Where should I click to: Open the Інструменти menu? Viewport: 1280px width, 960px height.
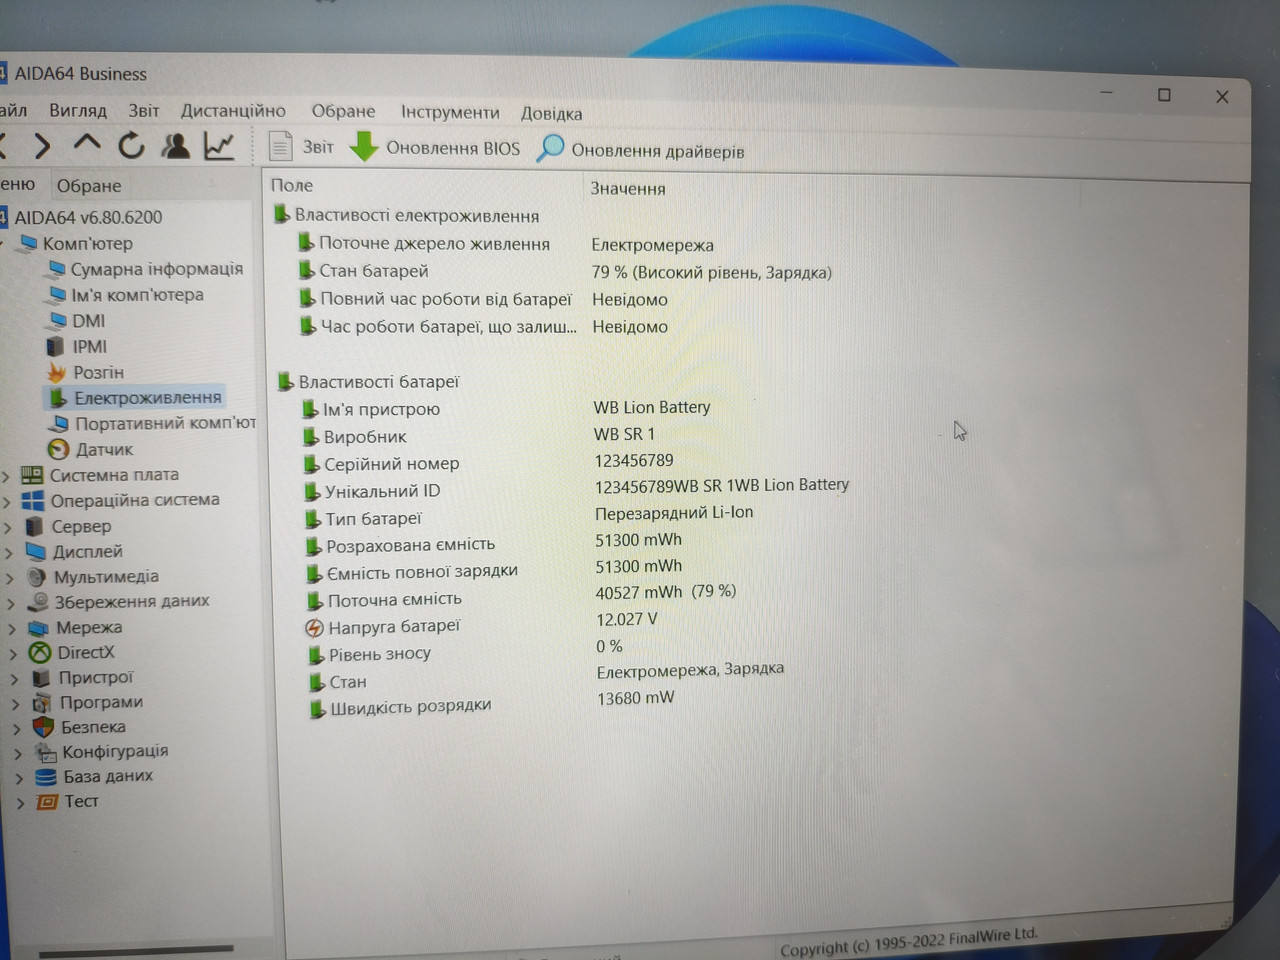(x=450, y=112)
